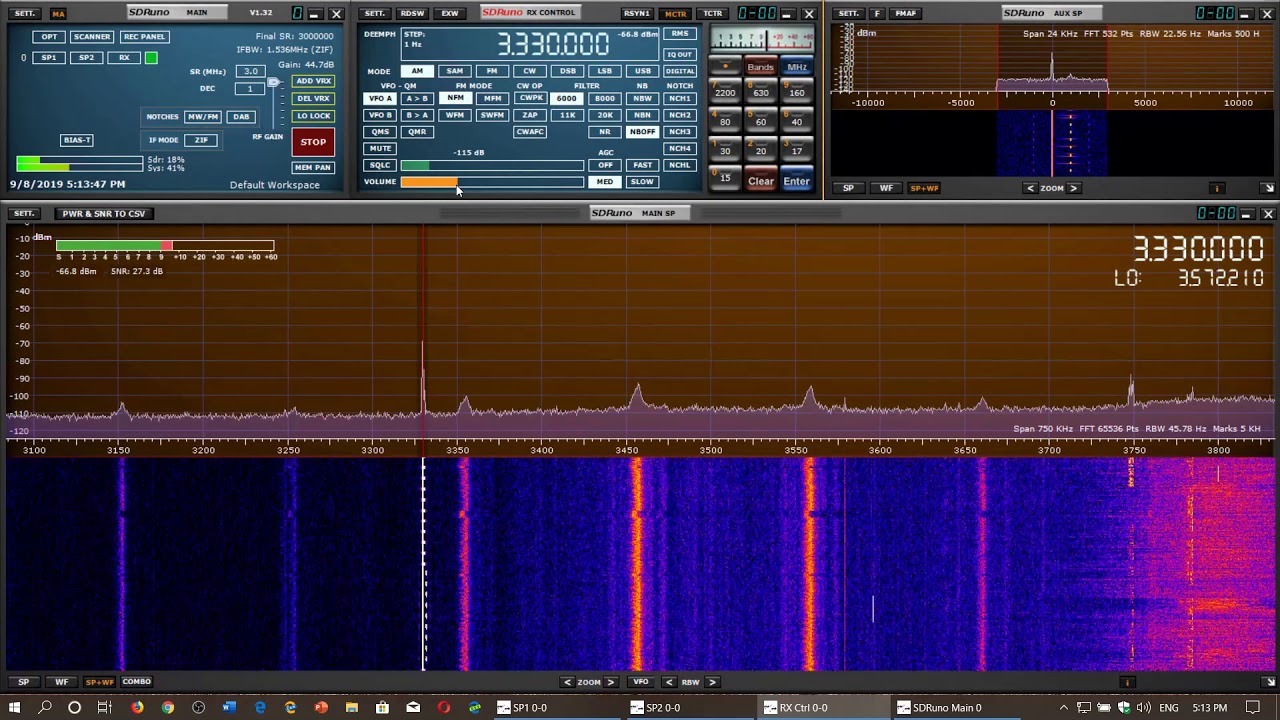Click Main SP info icon
Image resolution: width=1280 pixels, height=720 pixels.
1127,682
